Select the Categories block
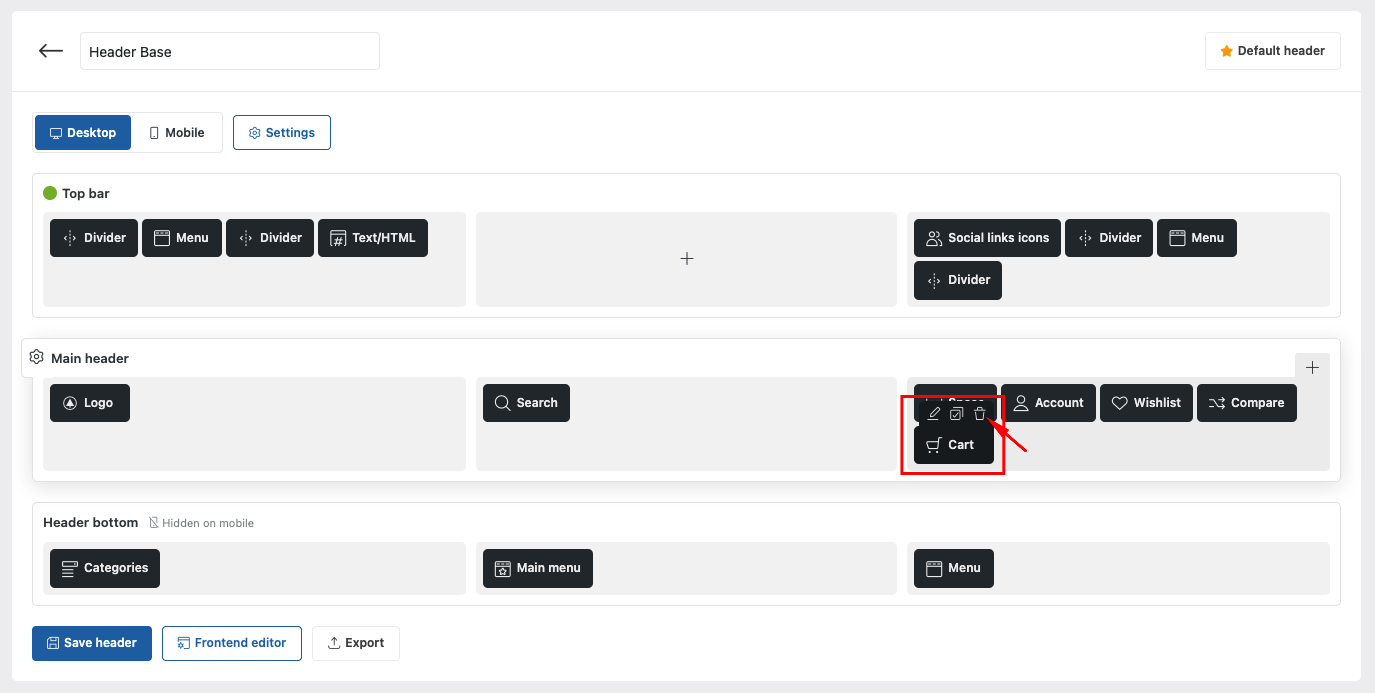1375x693 pixels. (105, 568)
